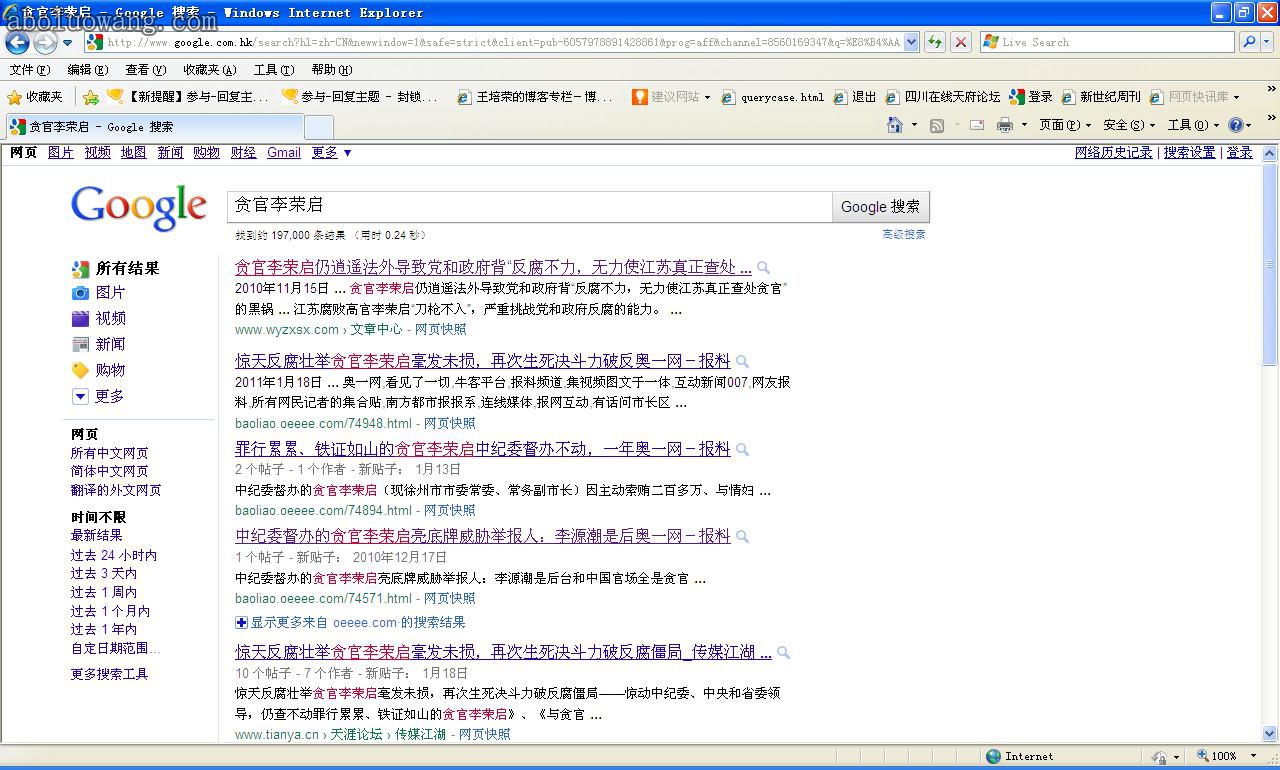Select the 购物 price tag icon filter
The image size is (1280, 770).
pos(81,370)
